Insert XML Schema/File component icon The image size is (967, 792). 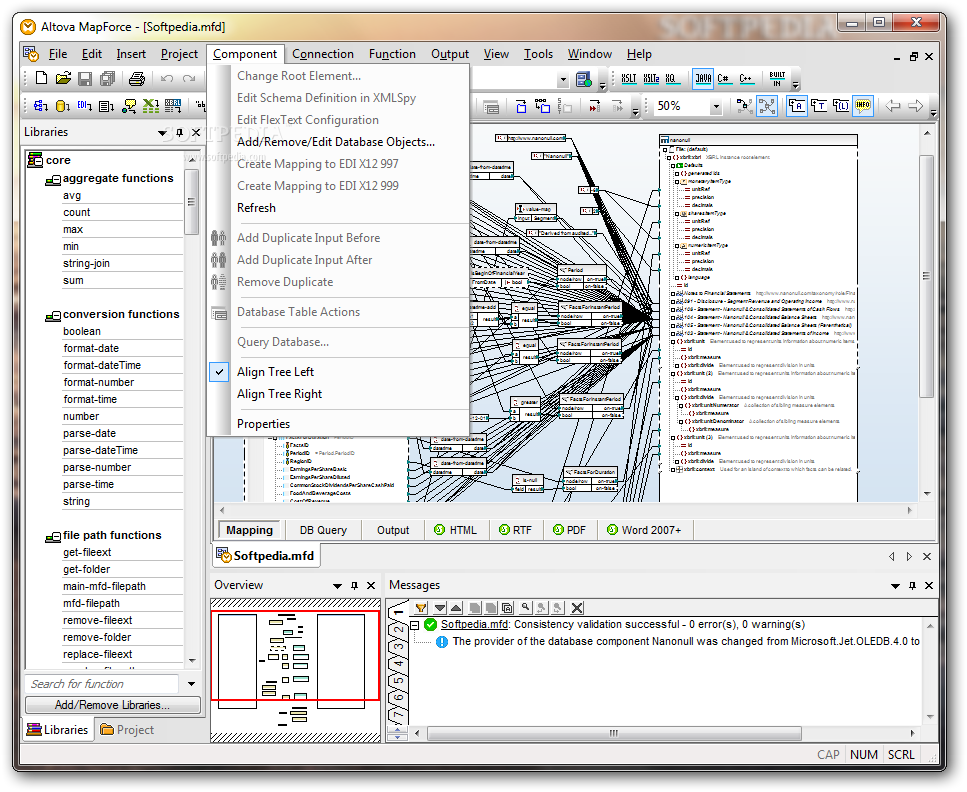point(41,106)
